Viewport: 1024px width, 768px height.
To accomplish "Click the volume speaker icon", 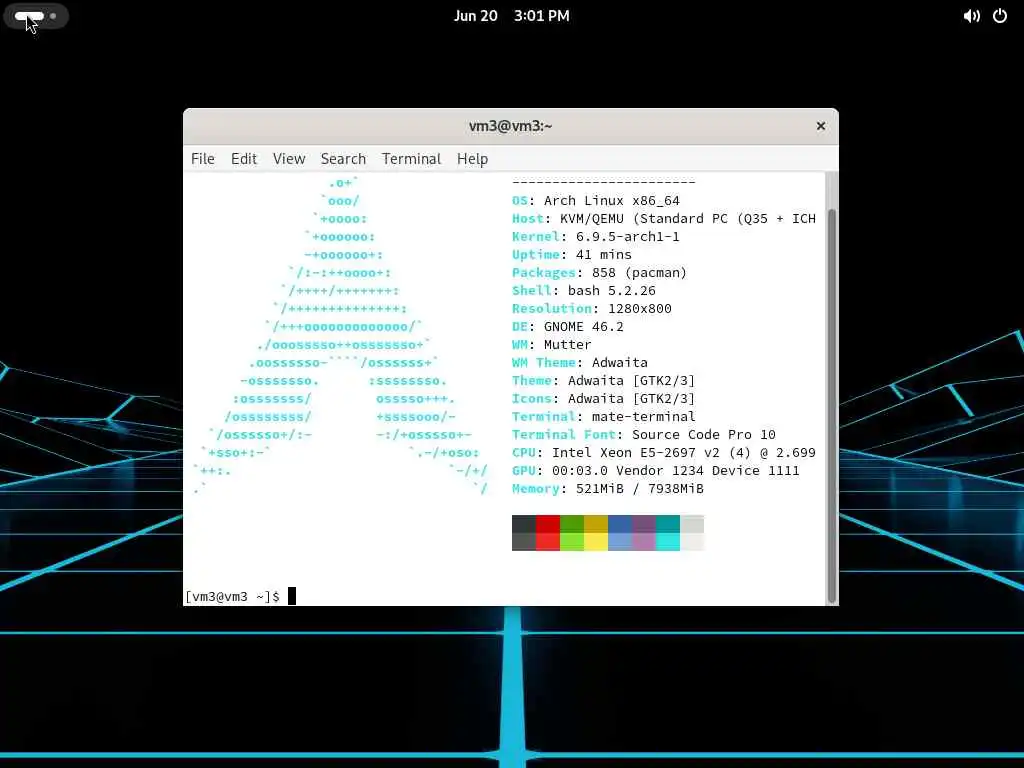I will (x=971, y=16).
